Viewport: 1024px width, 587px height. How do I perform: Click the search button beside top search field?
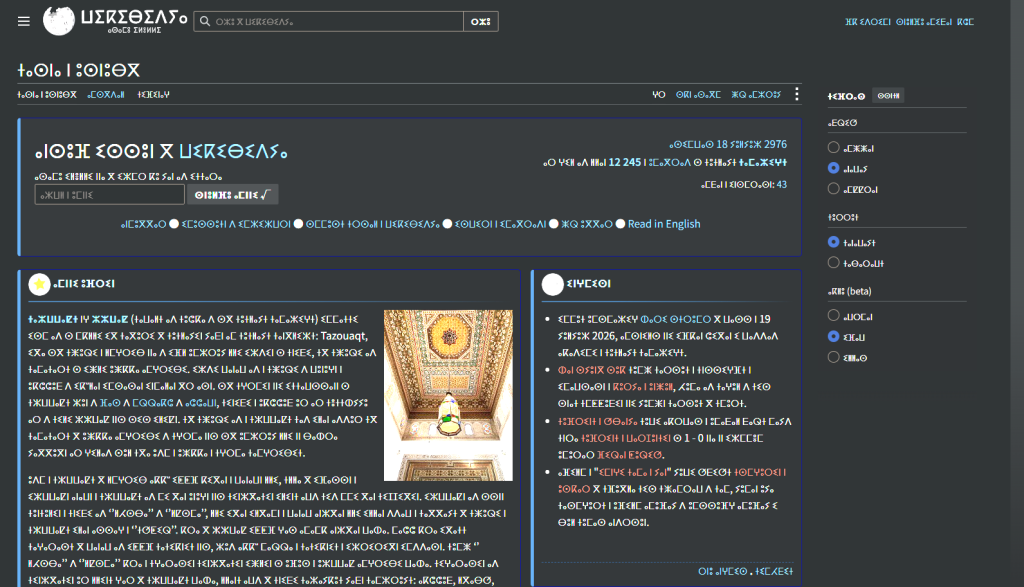(x=481, y=22)
